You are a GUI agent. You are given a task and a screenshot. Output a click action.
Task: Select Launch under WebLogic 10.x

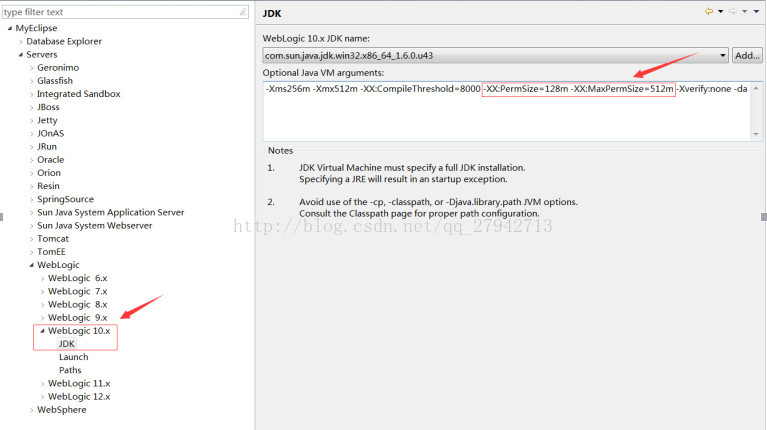(73, 357)
